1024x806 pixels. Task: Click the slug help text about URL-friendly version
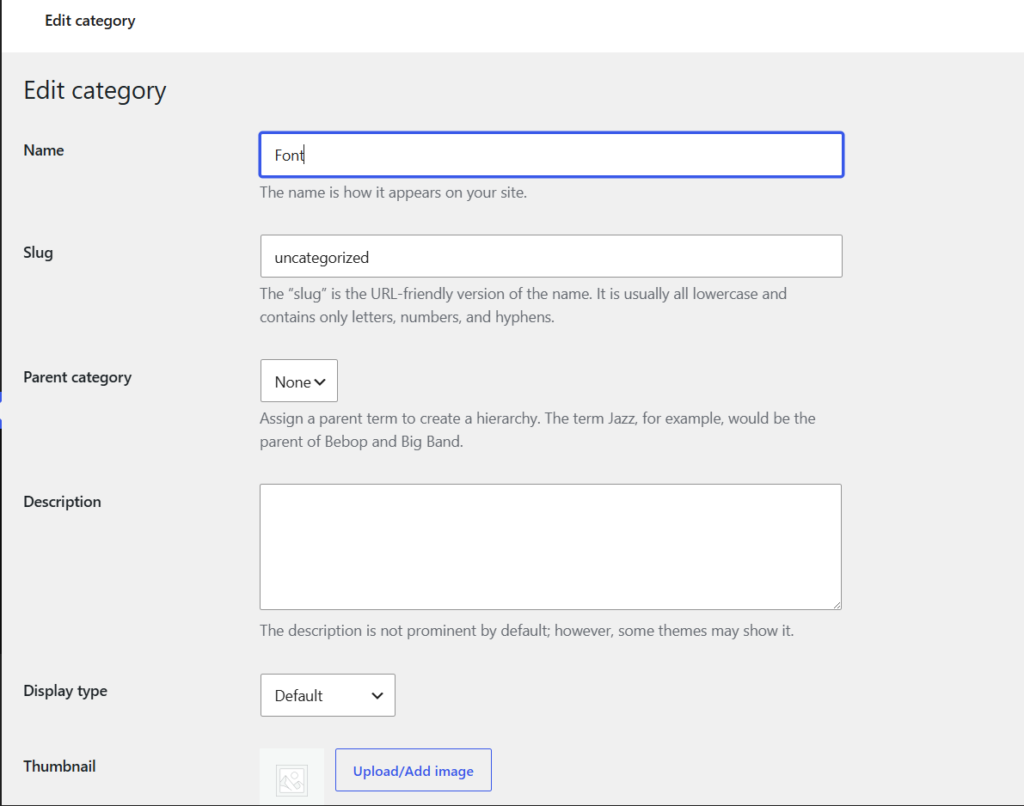pos(523,305)
